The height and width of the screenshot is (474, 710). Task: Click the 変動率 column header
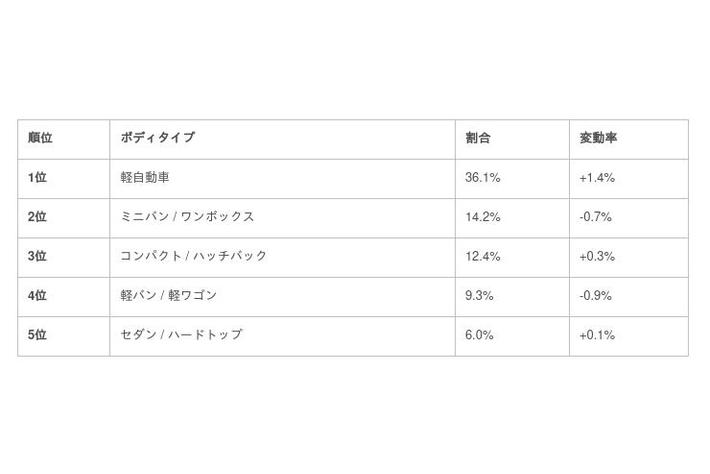pyautogui.click(x=598, y=138)
